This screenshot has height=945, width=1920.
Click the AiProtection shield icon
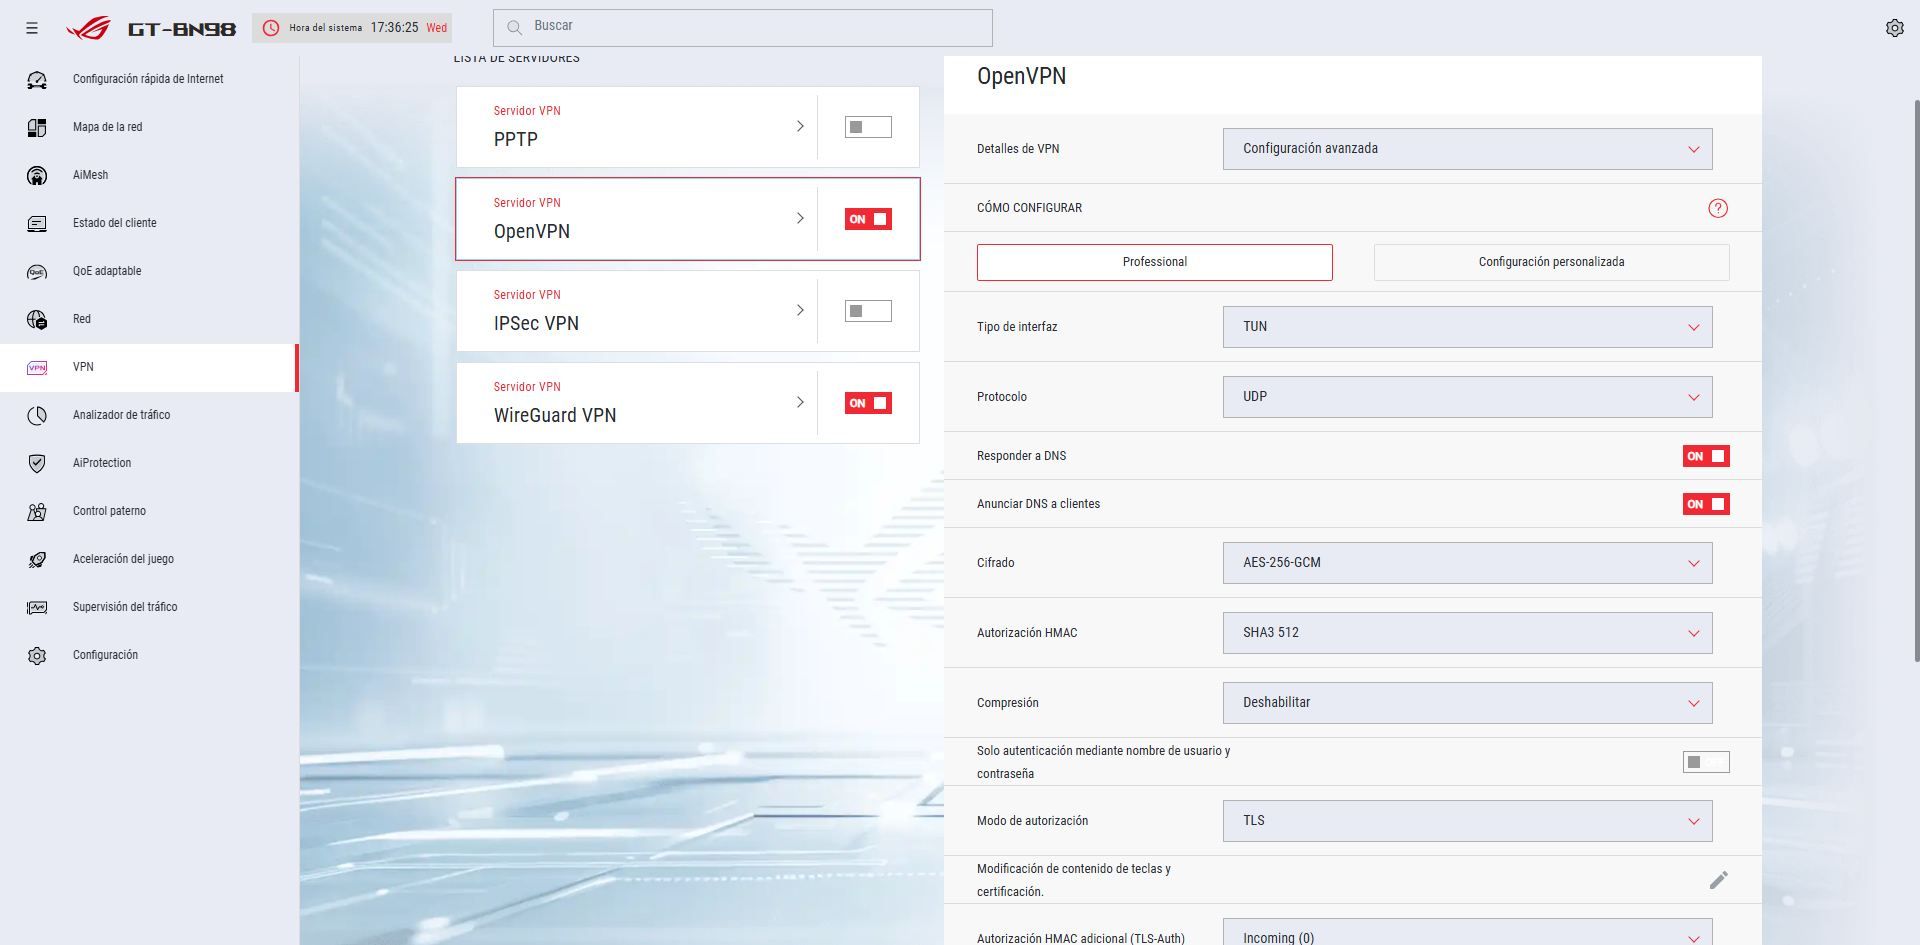click(37, 463)
